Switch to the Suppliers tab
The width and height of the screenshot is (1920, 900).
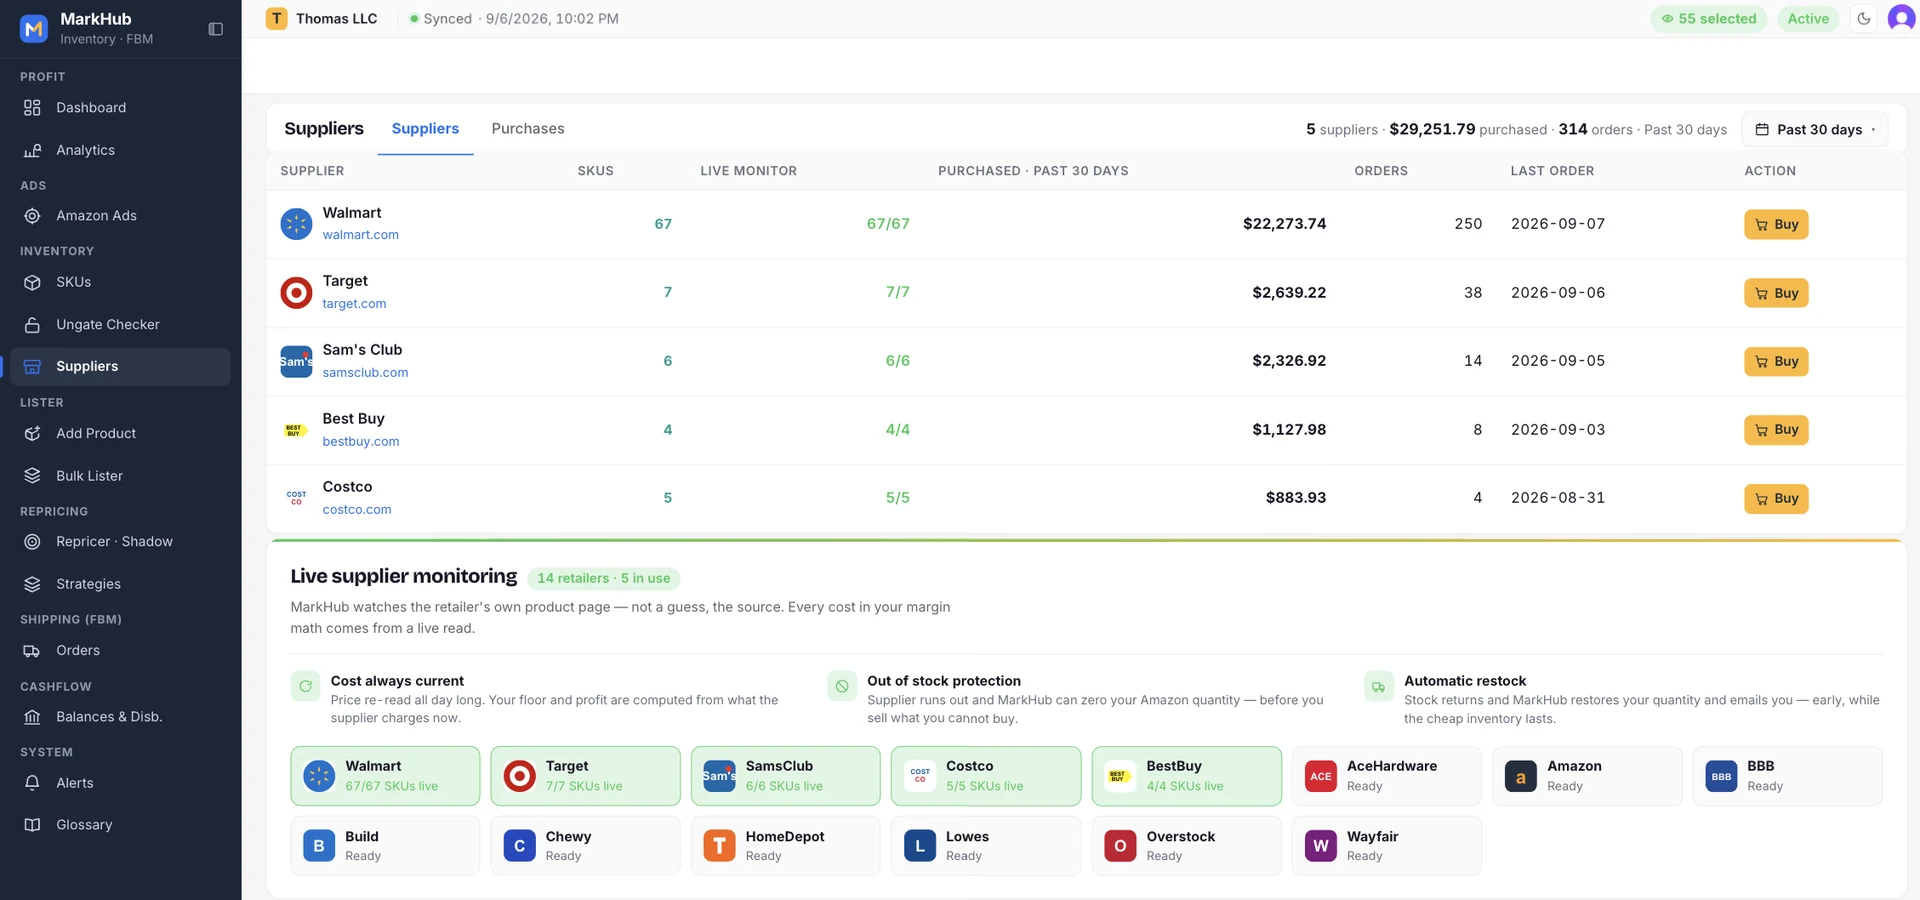point(425,129)
